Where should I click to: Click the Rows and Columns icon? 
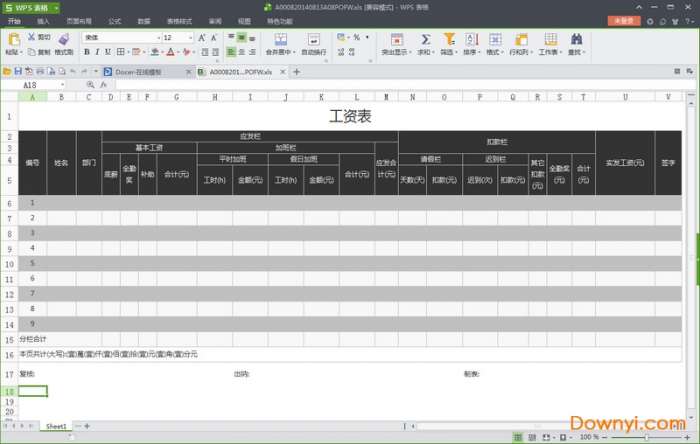tap(521, 39)
